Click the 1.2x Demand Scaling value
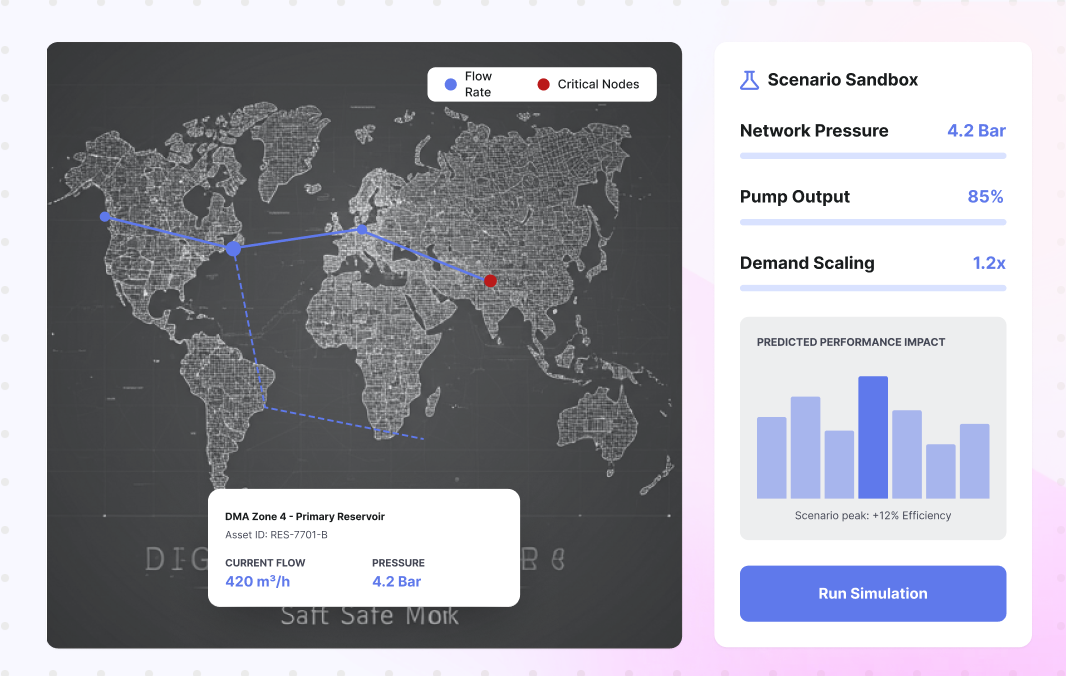Viewport: 1066px width, 676px height. click(x=988, y=263)
